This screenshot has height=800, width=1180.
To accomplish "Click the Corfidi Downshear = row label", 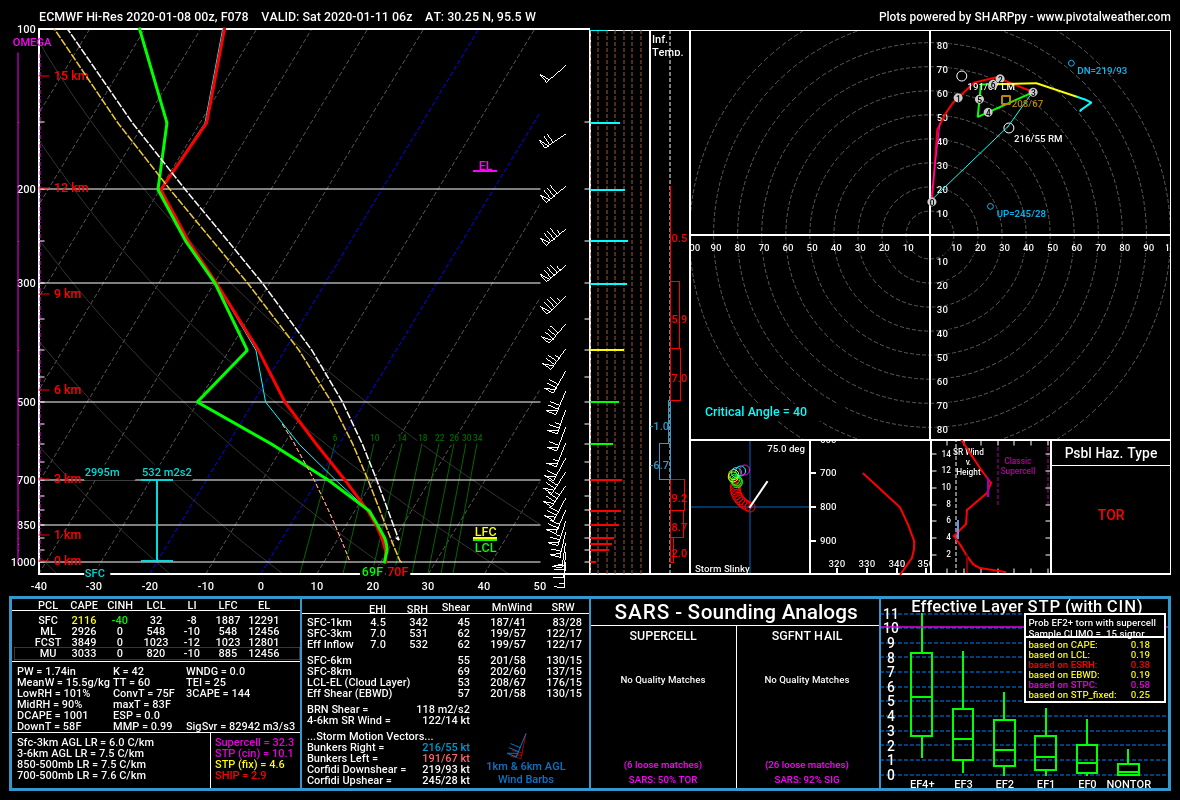I will [357, 769].
